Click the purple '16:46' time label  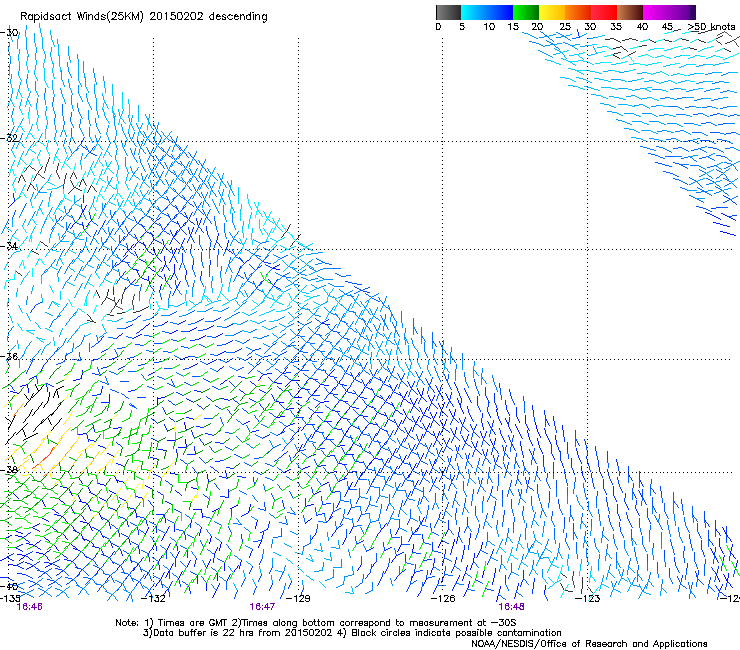pyautogui.click(x=29, y=607)
